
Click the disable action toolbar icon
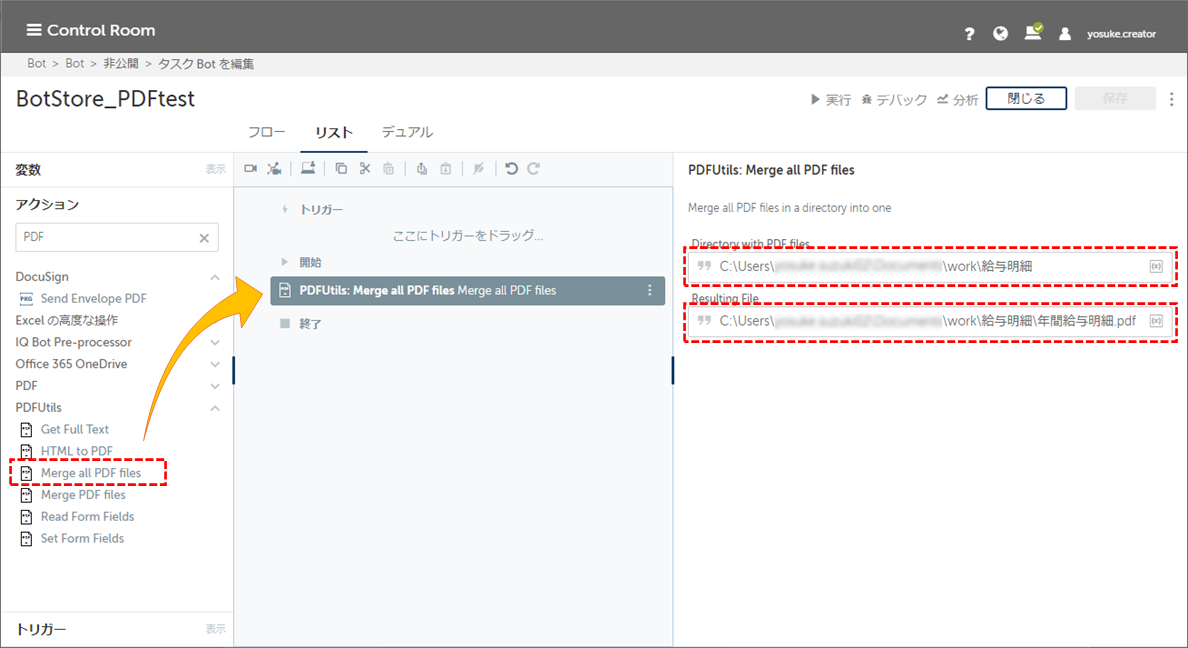coord(479,168)
